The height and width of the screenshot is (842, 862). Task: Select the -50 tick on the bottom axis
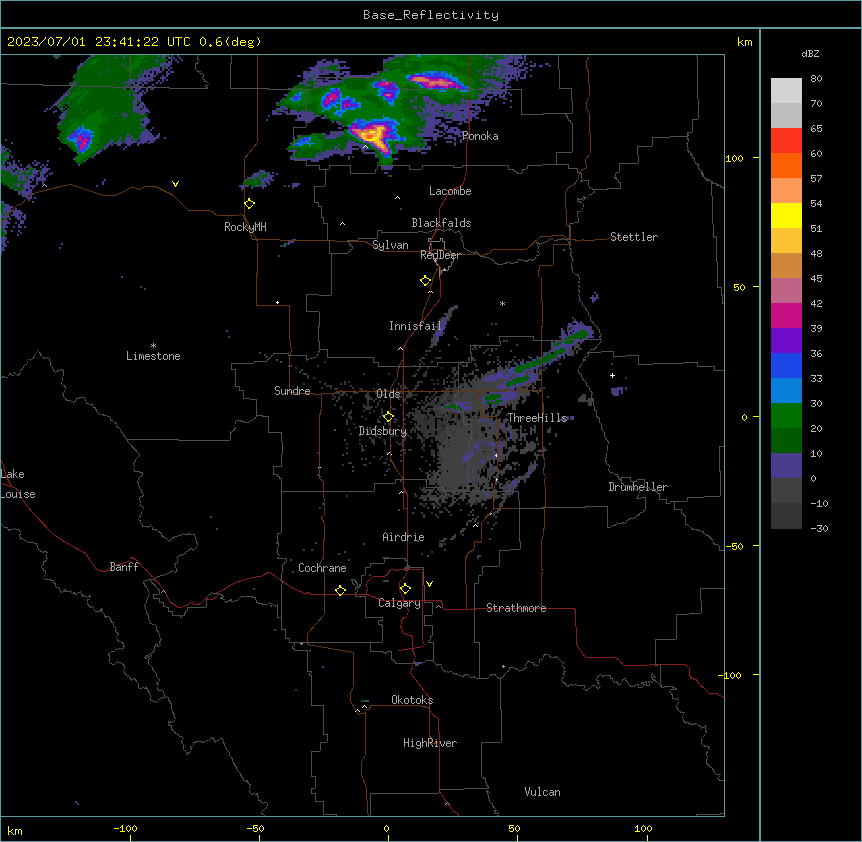pyautogui.click(x=255, y=828)
